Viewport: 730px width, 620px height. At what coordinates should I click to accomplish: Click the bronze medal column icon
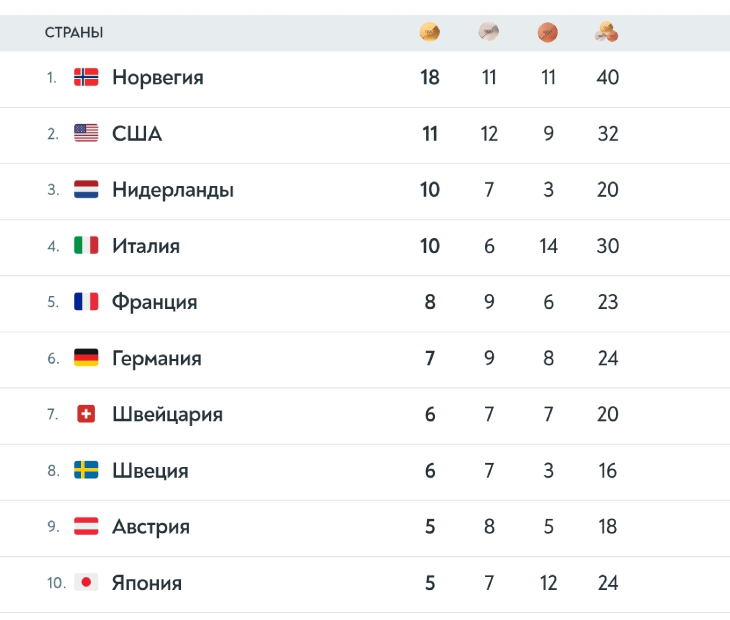click(x=548, y=33)
